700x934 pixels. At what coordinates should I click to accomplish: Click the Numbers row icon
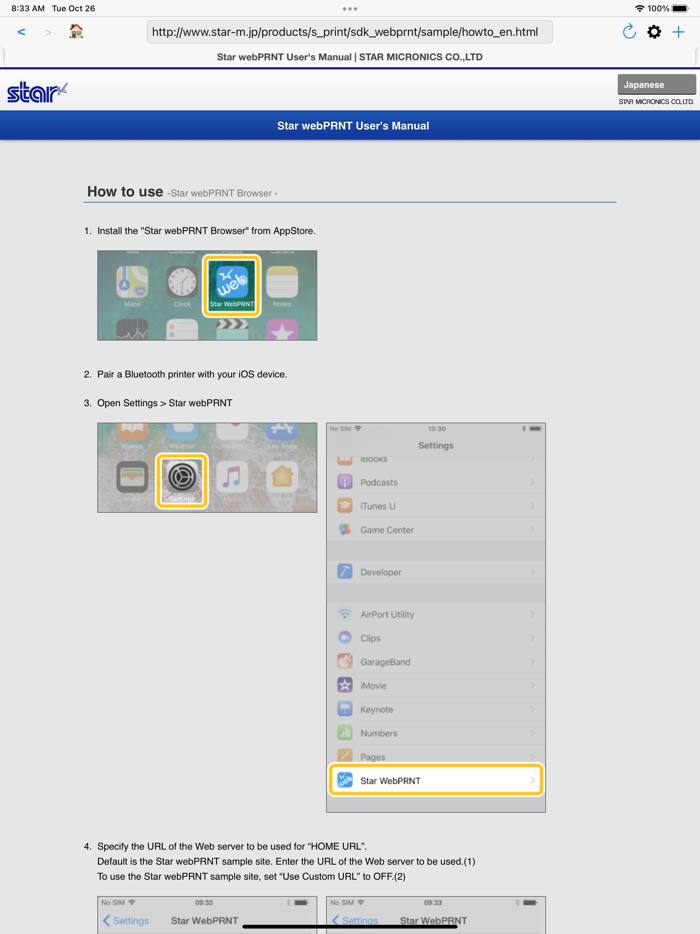[x=345, y=733]
